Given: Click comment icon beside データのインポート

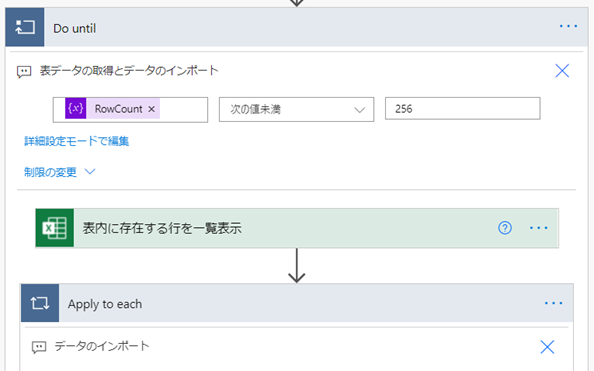Looking at the screenshot, I should [x=39, y=347].
